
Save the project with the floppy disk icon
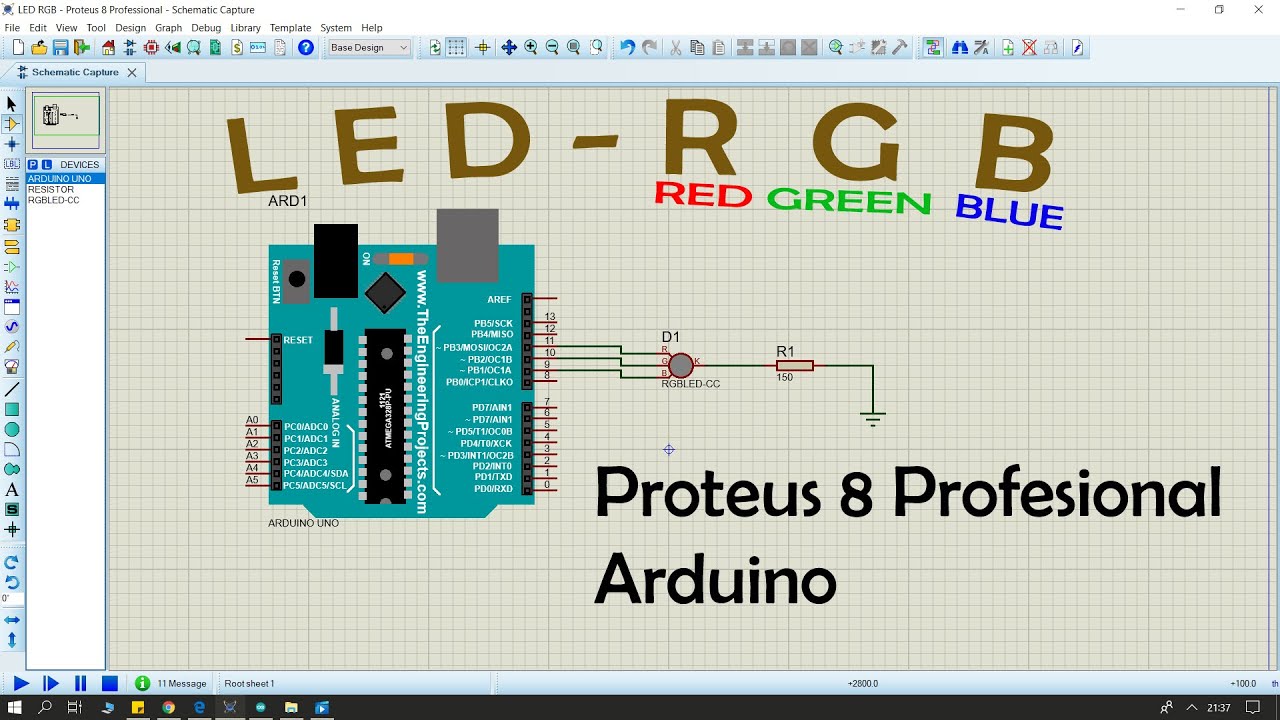click(60, 47)
